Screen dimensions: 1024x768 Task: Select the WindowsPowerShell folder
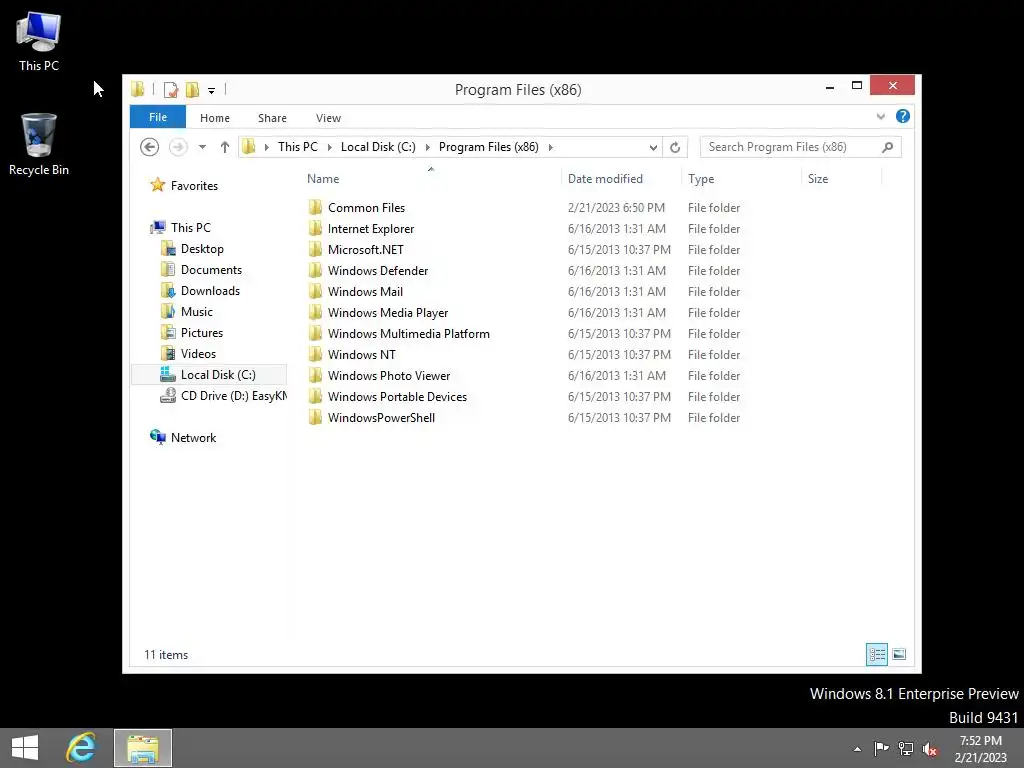381,417
